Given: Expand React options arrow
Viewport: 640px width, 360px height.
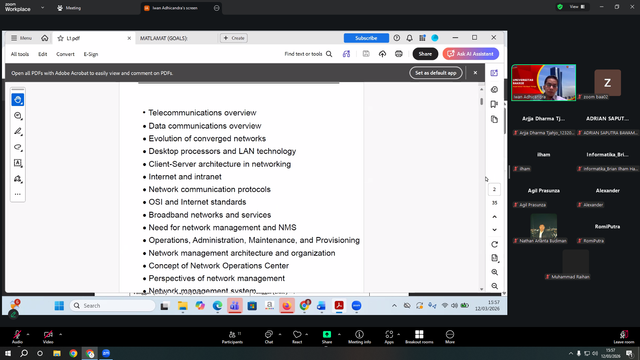Looking at the screenshot, I should pyautogui.click(x=307, y=334).
